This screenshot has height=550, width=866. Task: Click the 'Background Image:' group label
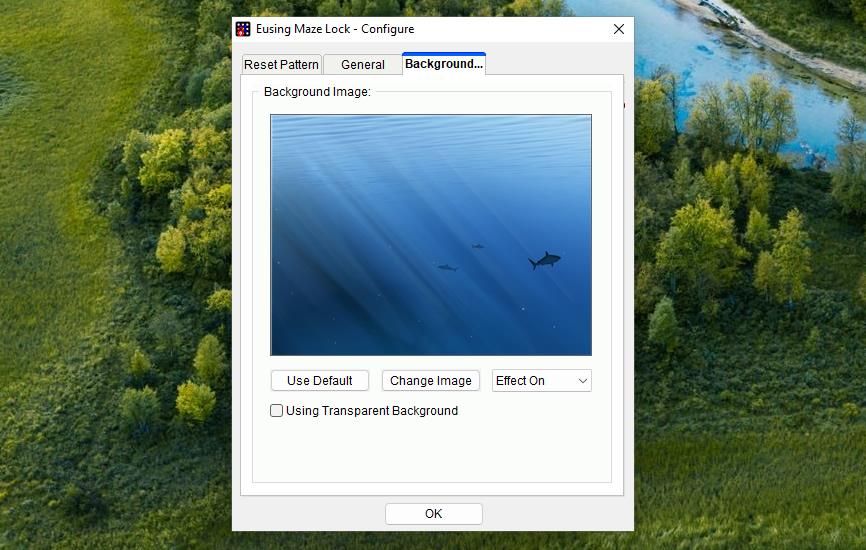(317, 92)
